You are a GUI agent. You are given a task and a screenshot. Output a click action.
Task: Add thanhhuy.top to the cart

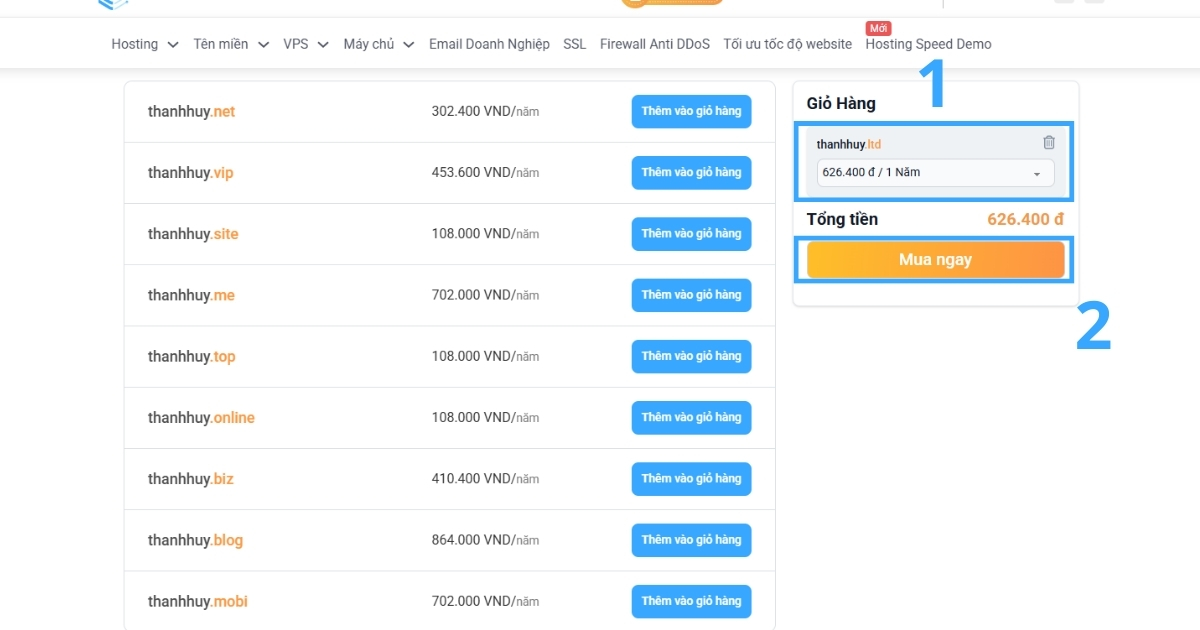coord(691,356)
